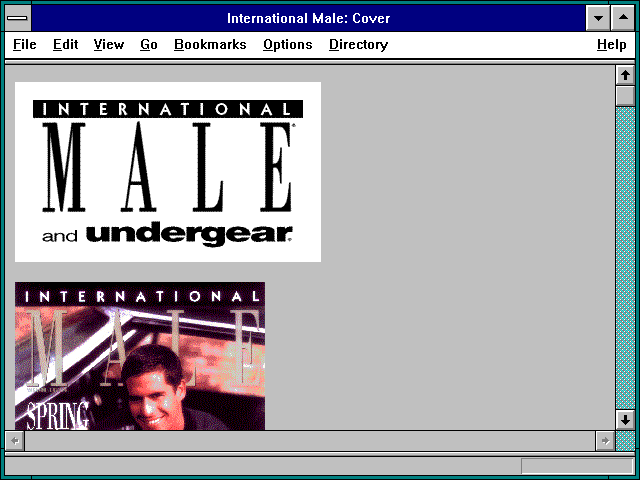This screenshot has width=640, height=480.
Task: Open the View menu
Action: (109, 44)
